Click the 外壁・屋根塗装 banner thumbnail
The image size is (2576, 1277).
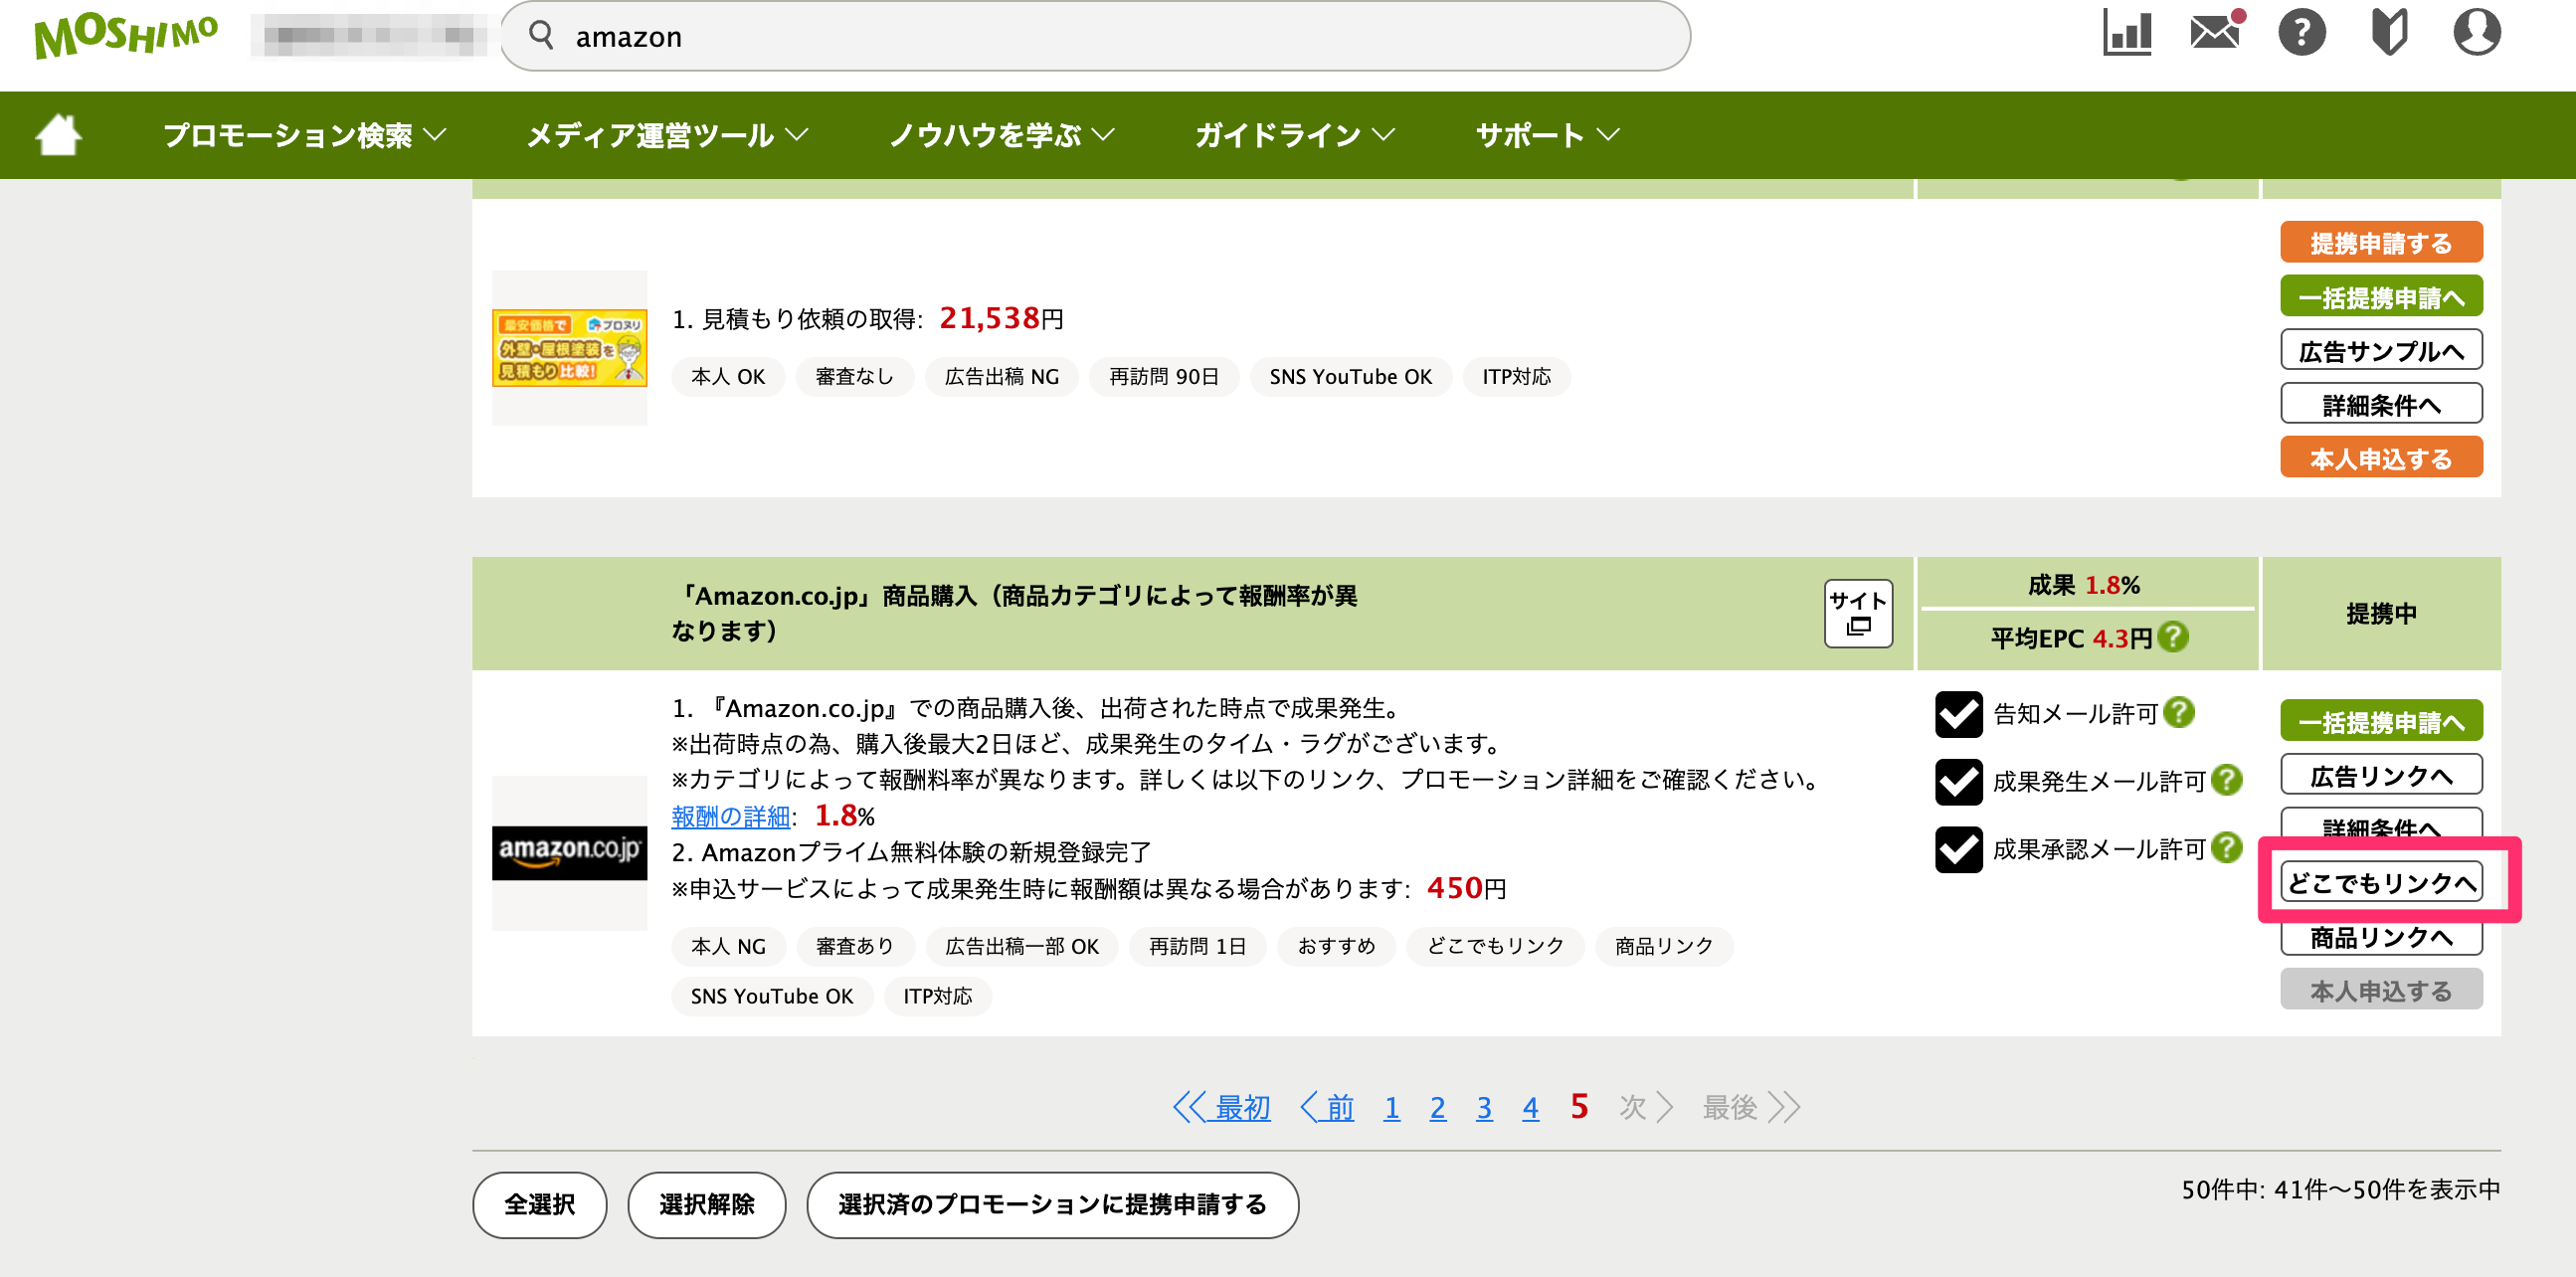[x=569, y=348]
